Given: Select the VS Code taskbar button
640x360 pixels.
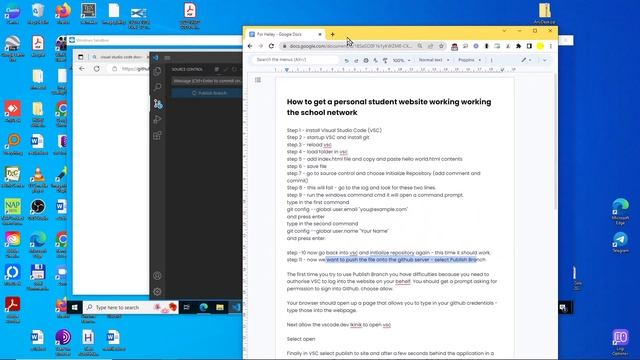Looking at the screenshot, I should click(x=236, y=307).
